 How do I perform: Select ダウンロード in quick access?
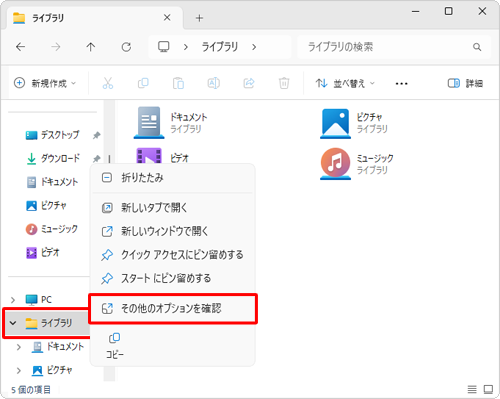(x=53, y=158)
